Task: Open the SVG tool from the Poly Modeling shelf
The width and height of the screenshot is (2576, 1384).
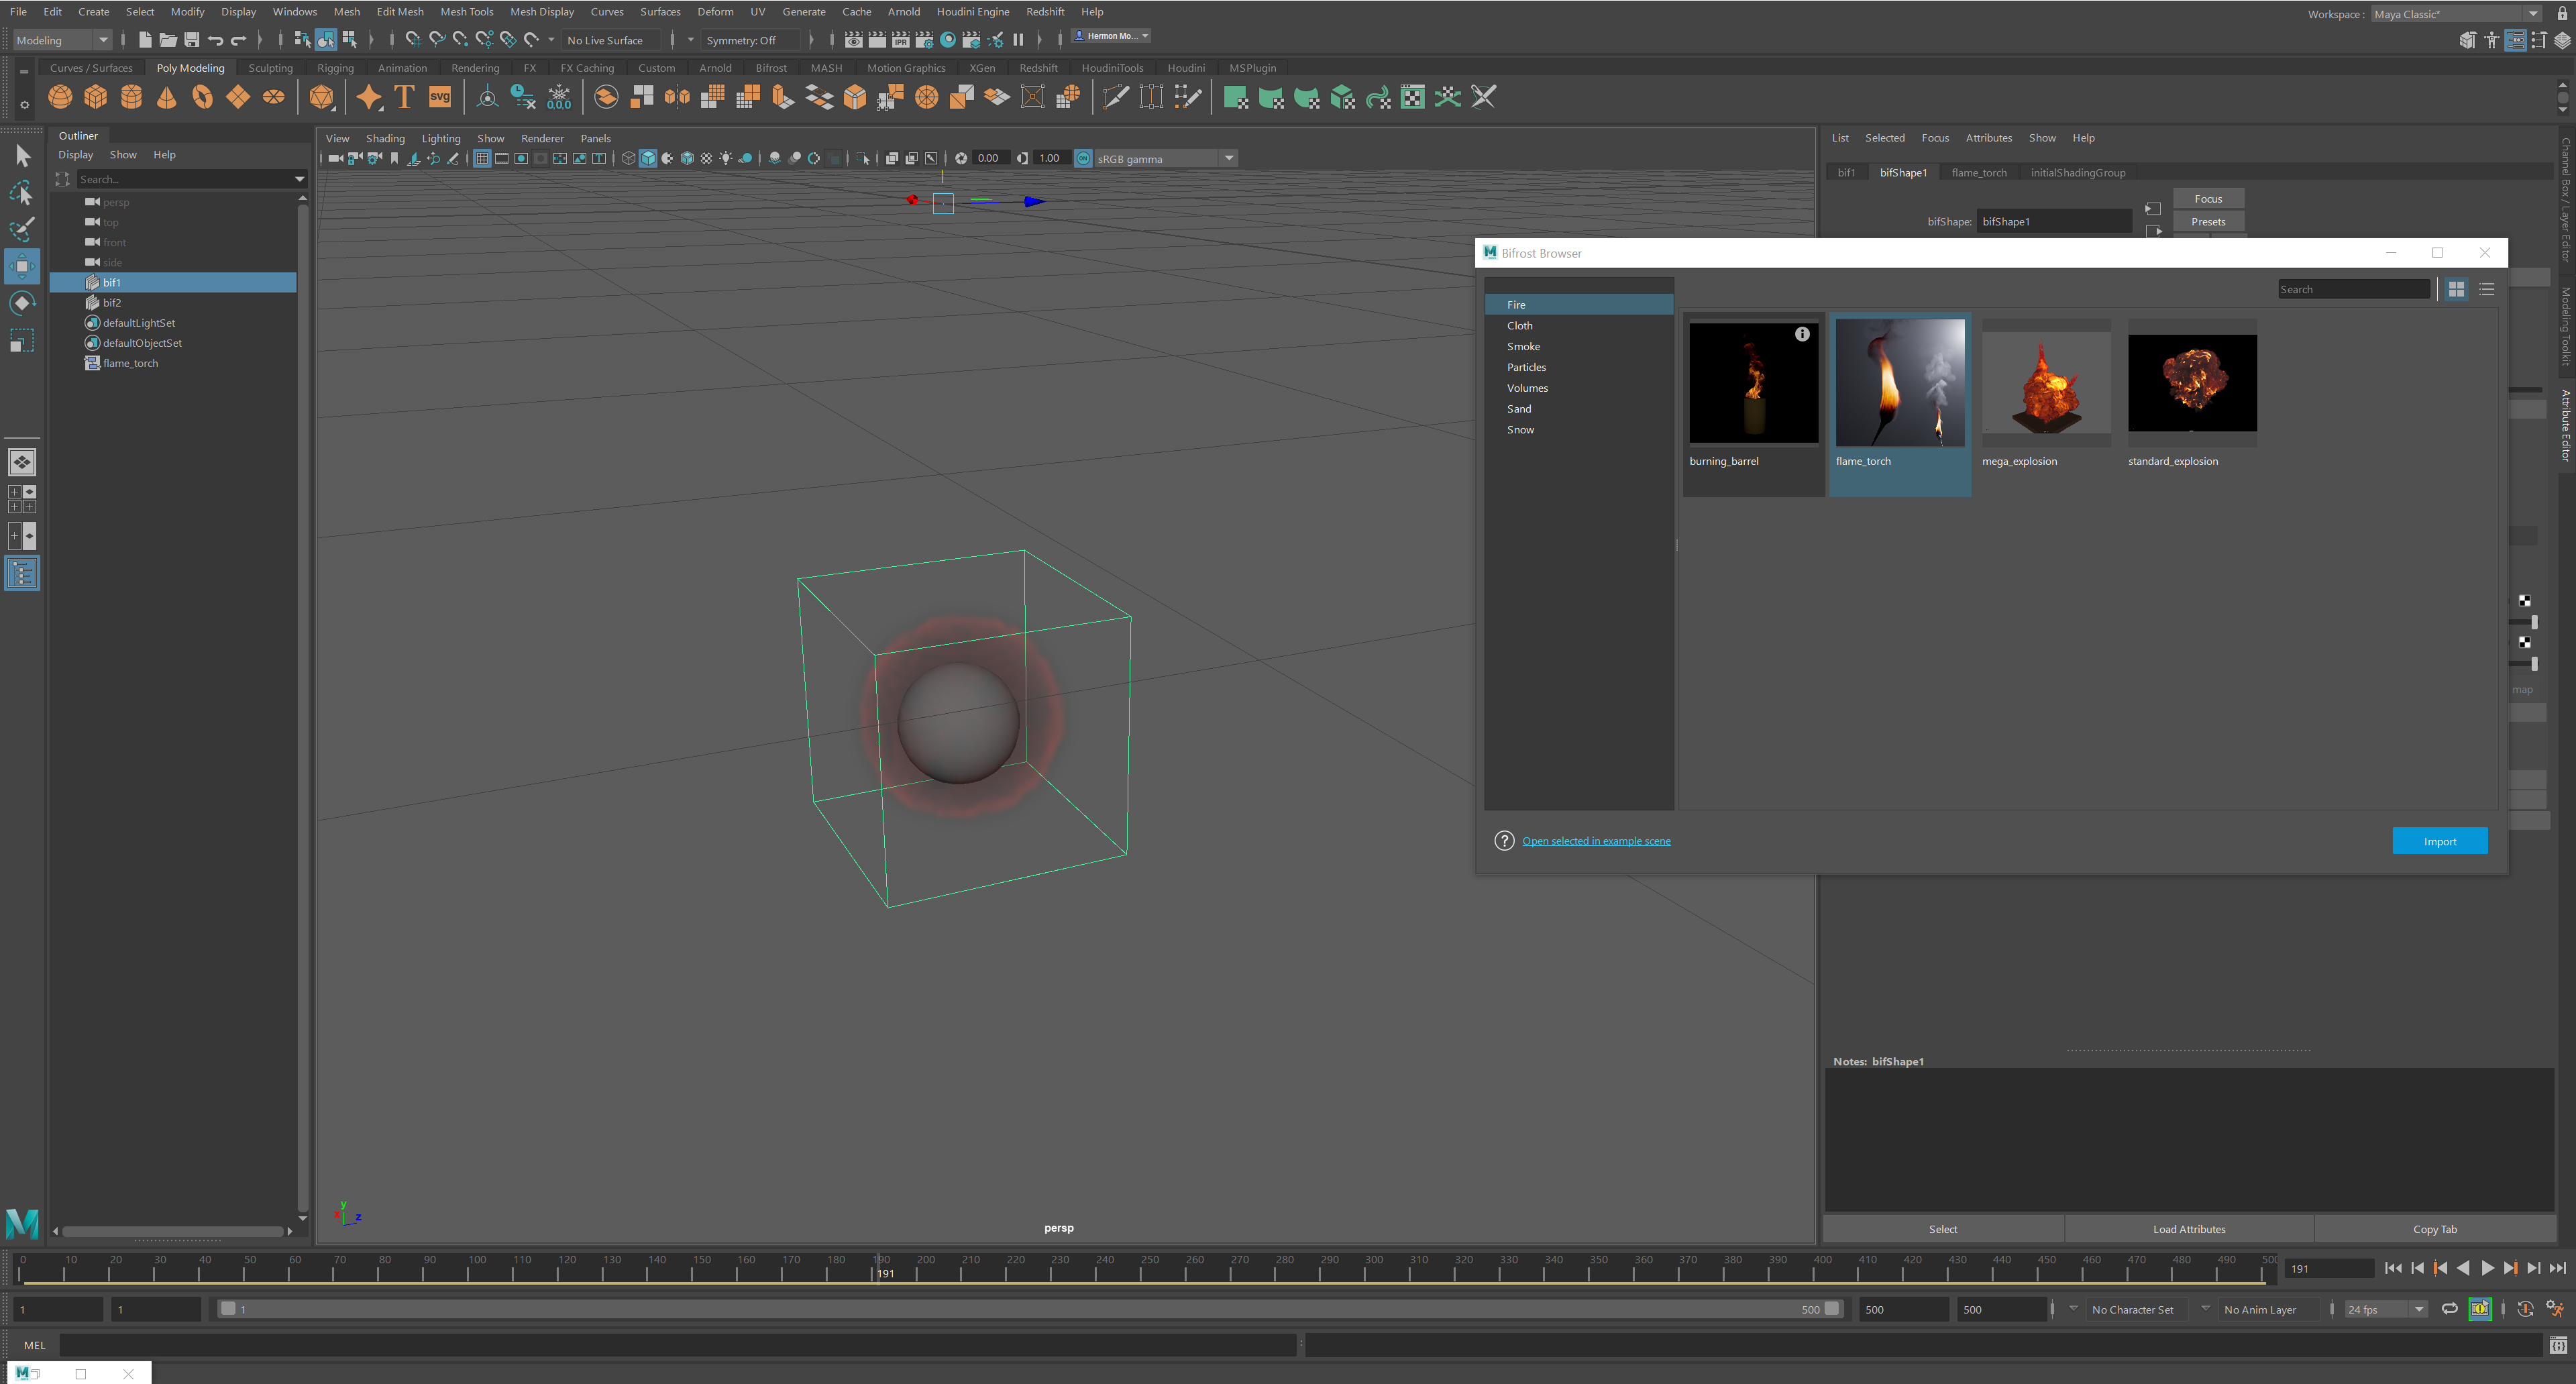Action: click(x=439, y=97)
